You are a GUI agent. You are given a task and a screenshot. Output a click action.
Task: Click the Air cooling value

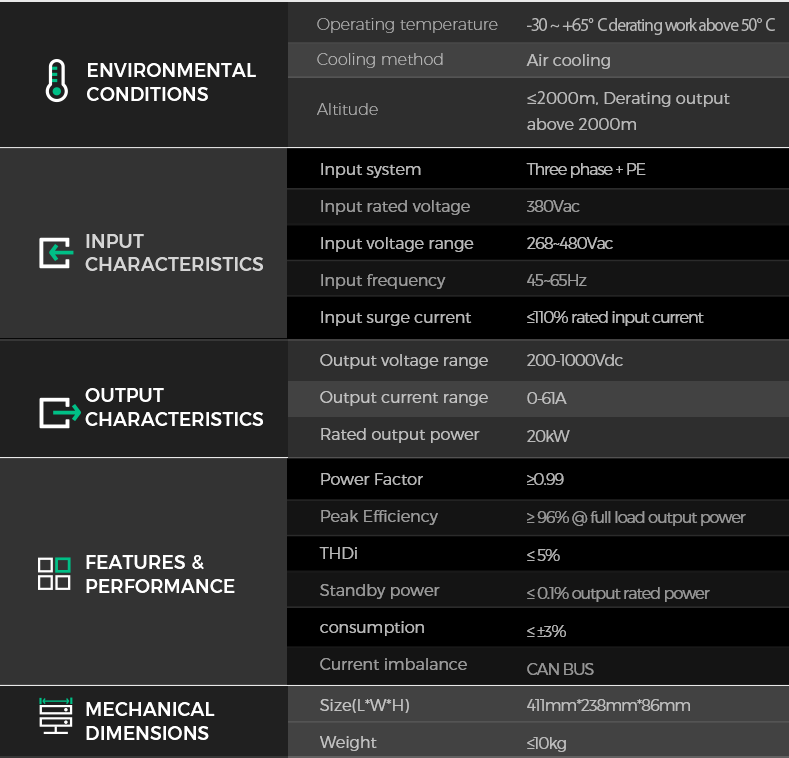(569, 60)
